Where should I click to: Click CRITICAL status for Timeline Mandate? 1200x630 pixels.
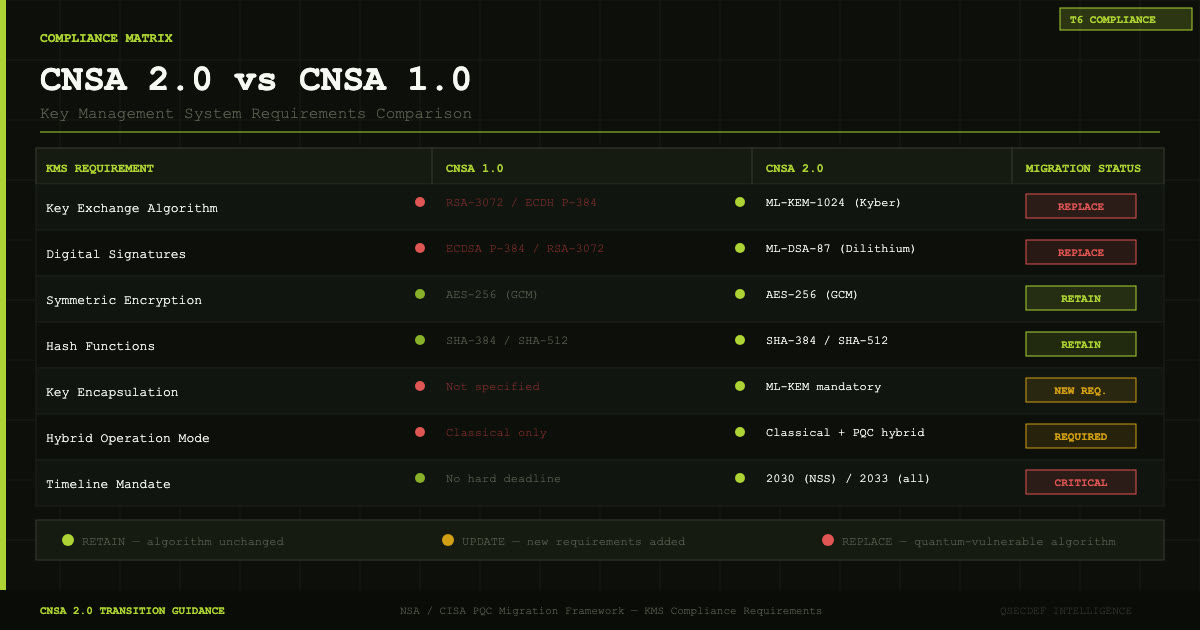tap(1081, 482)
